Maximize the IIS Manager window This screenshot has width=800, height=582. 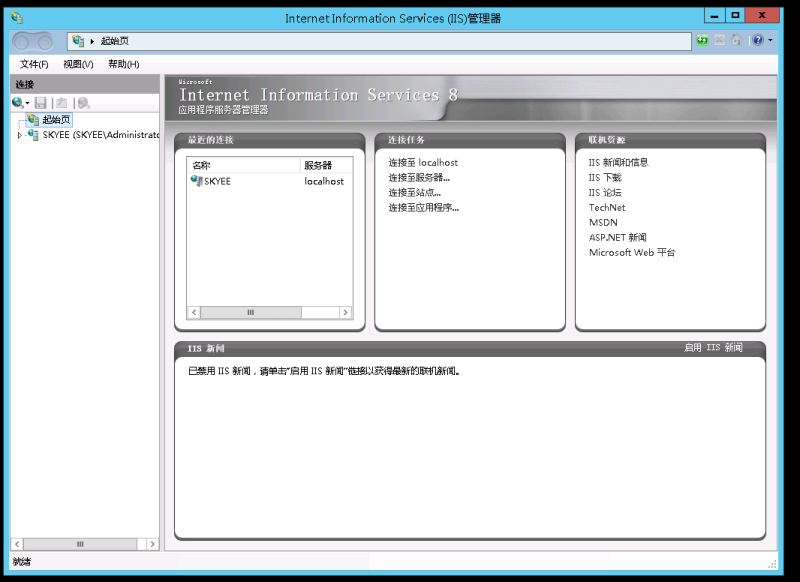(x=735, y=16)
